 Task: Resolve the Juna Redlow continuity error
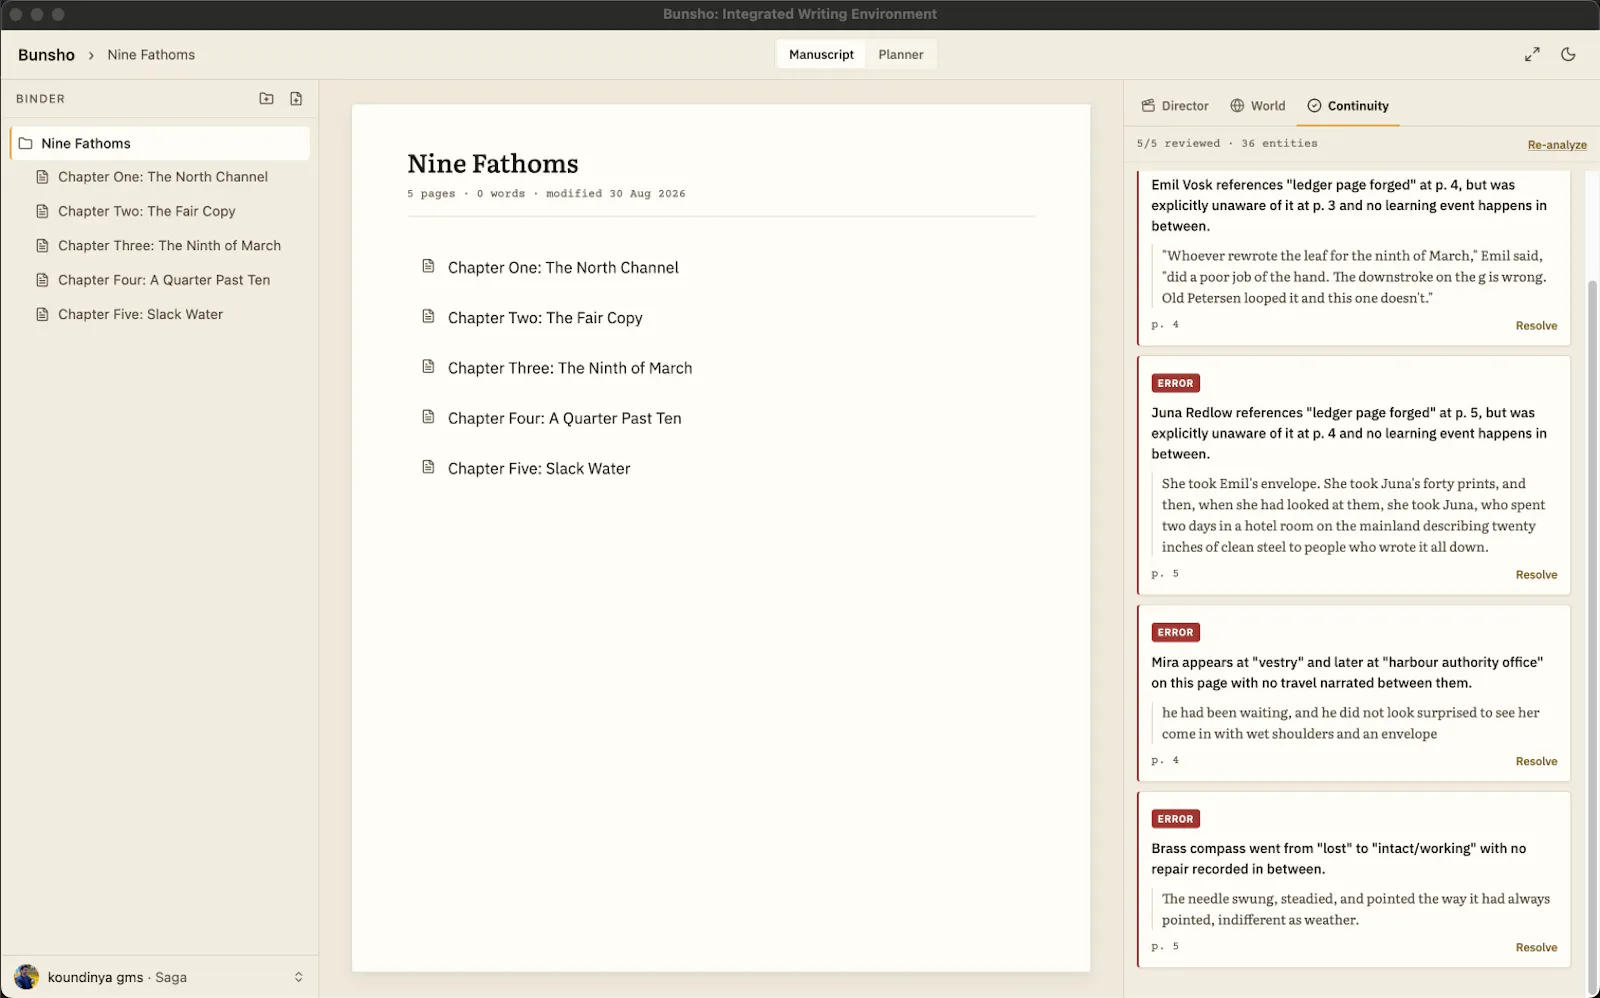click(1536, 575)
